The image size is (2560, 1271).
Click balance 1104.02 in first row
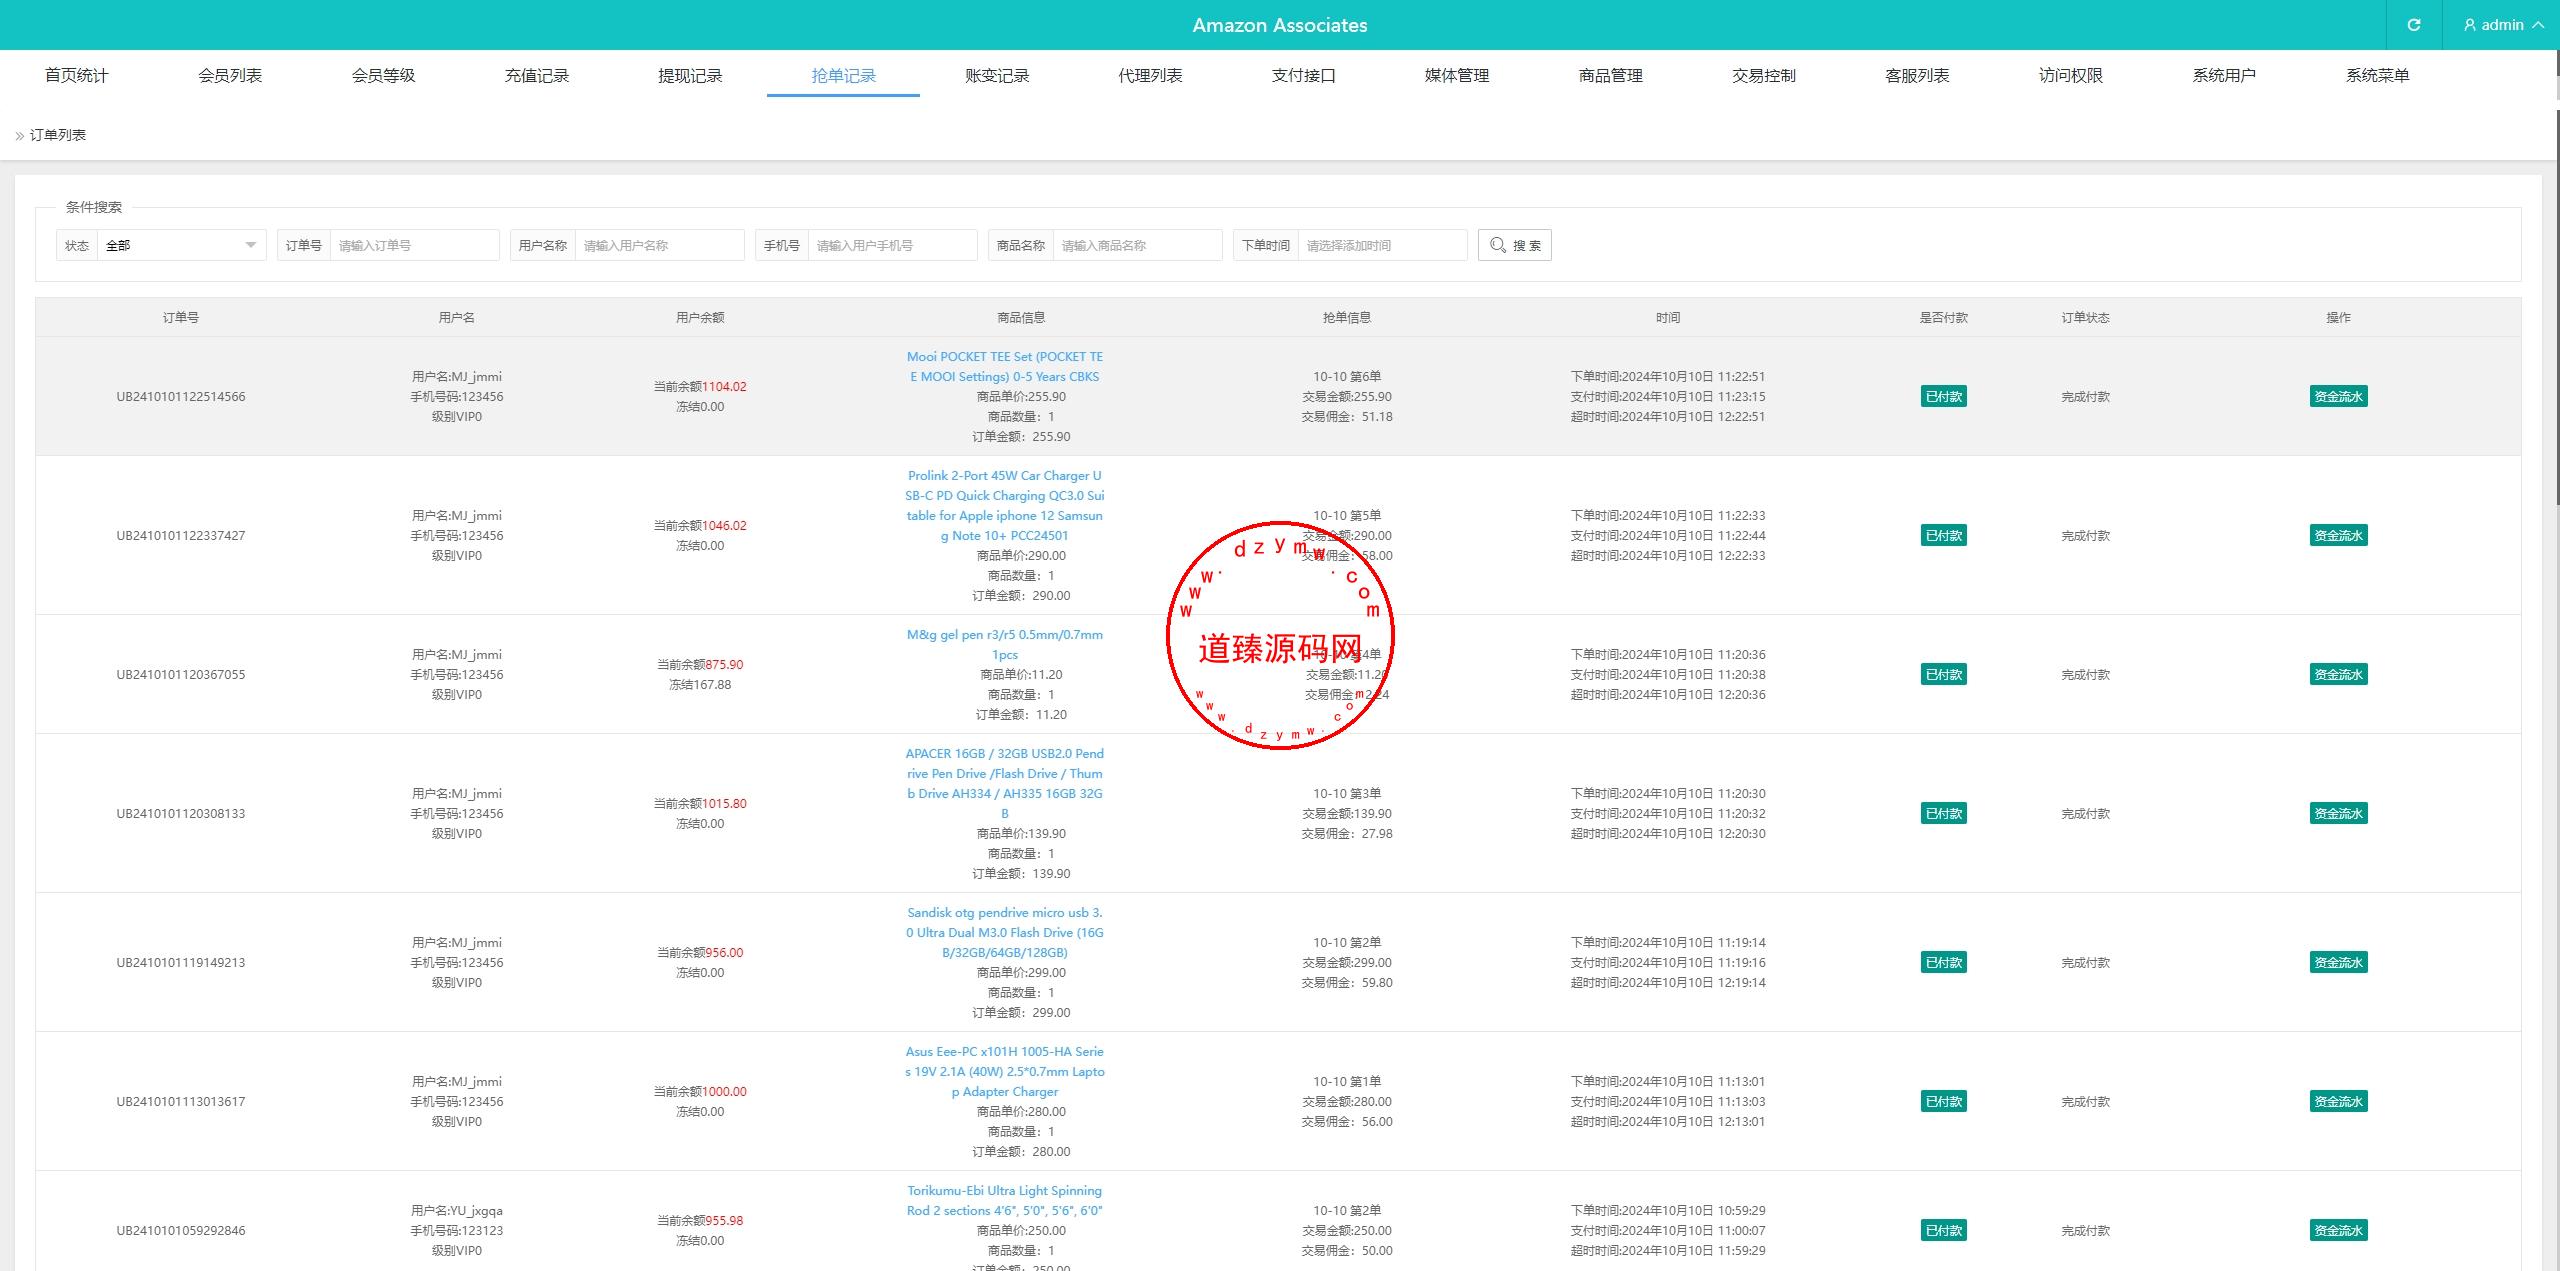point(724,387)
